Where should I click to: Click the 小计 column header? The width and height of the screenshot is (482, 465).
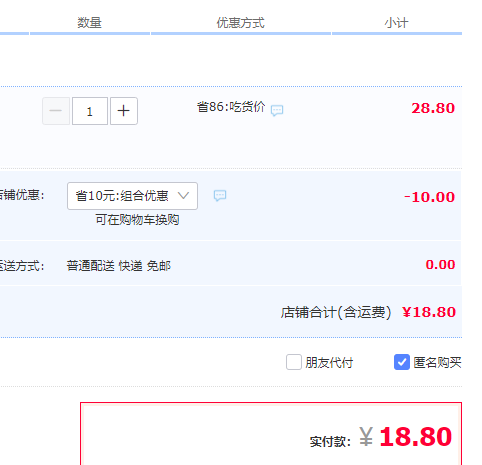(396, 23)
